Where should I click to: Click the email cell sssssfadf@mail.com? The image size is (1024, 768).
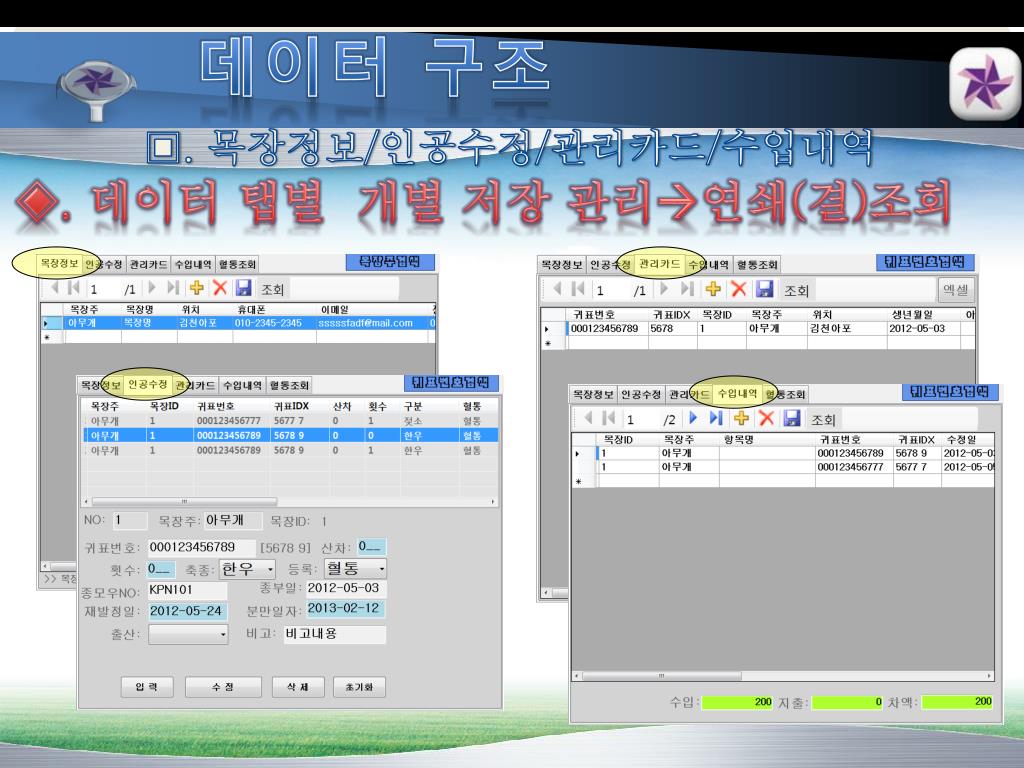click(372, 323)
